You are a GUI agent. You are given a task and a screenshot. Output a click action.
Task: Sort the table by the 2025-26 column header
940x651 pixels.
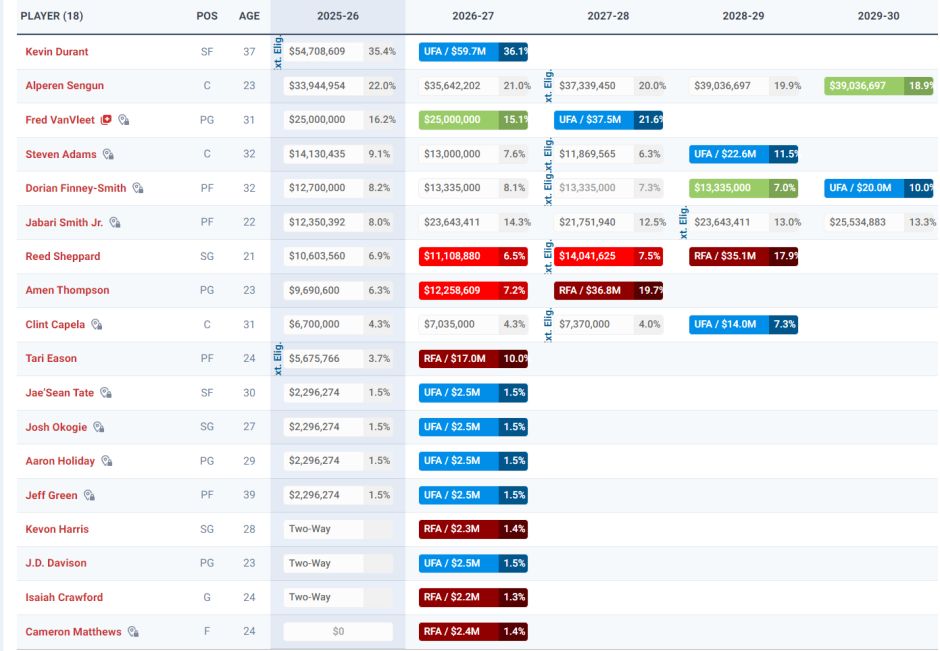click(337, 17)
